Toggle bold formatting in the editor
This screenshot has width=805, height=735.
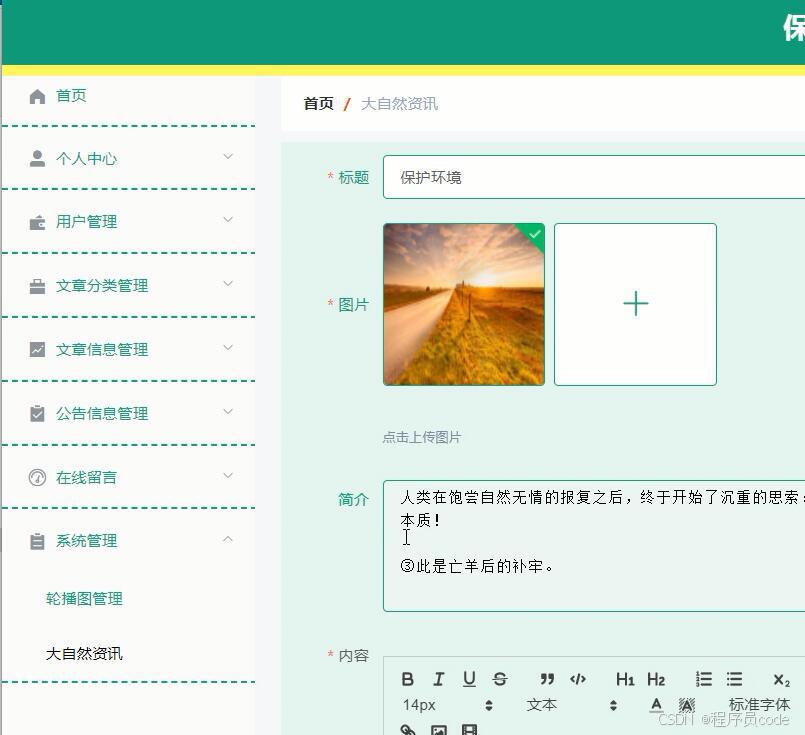tap(407, 679)
